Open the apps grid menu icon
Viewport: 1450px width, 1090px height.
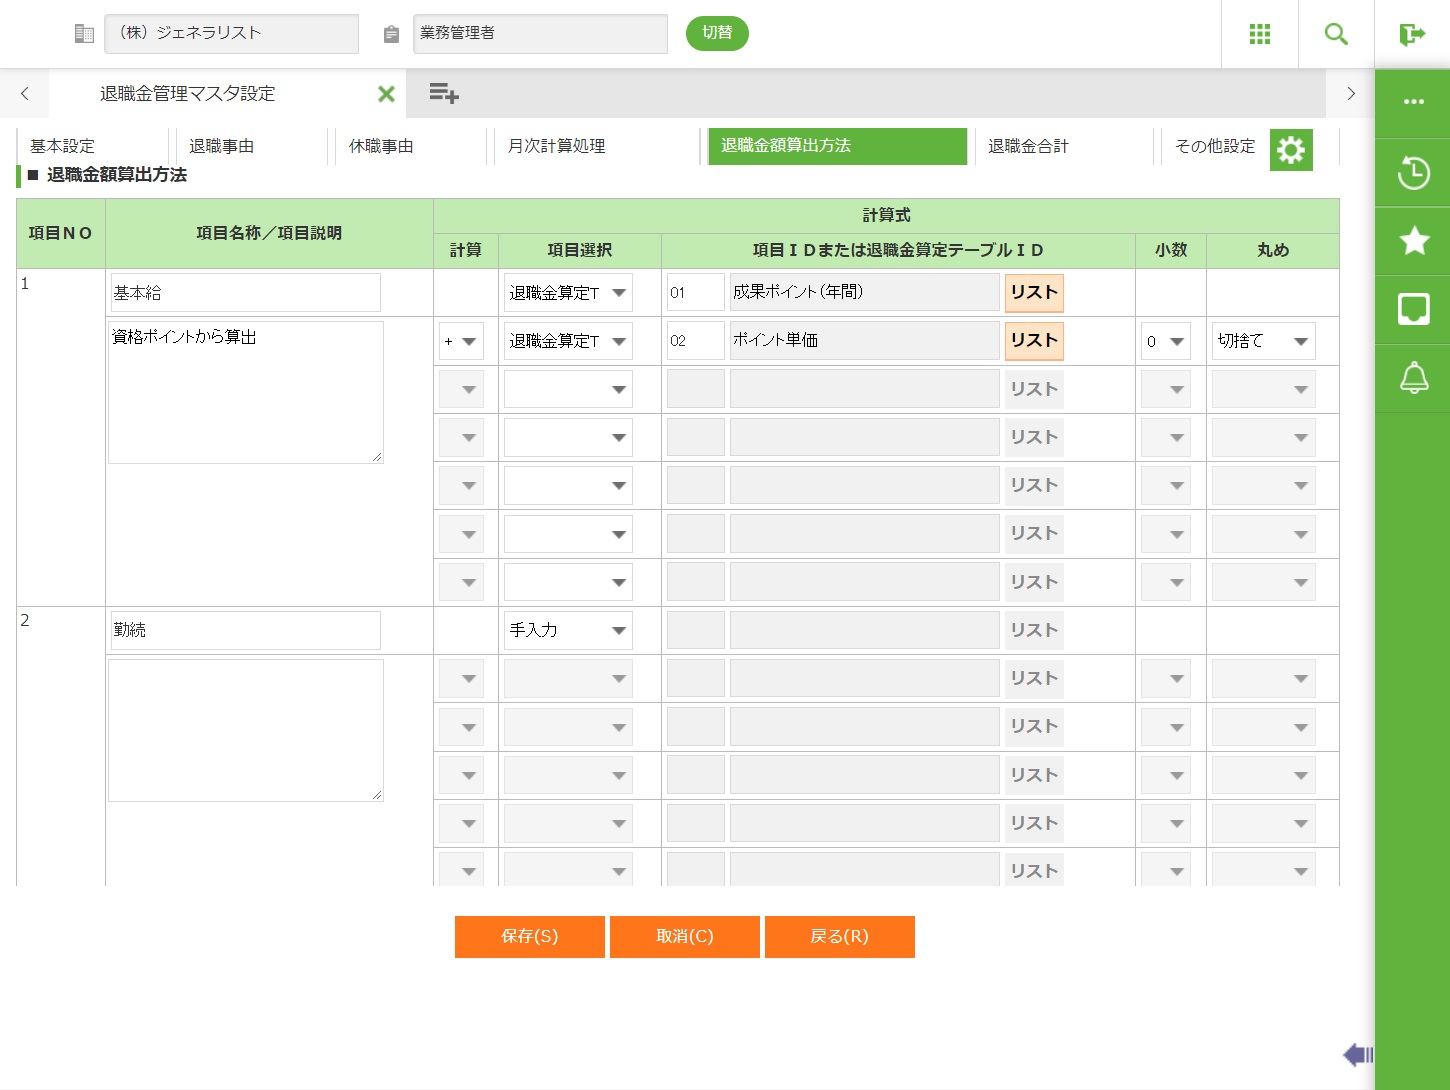[x=1259, y=34]
